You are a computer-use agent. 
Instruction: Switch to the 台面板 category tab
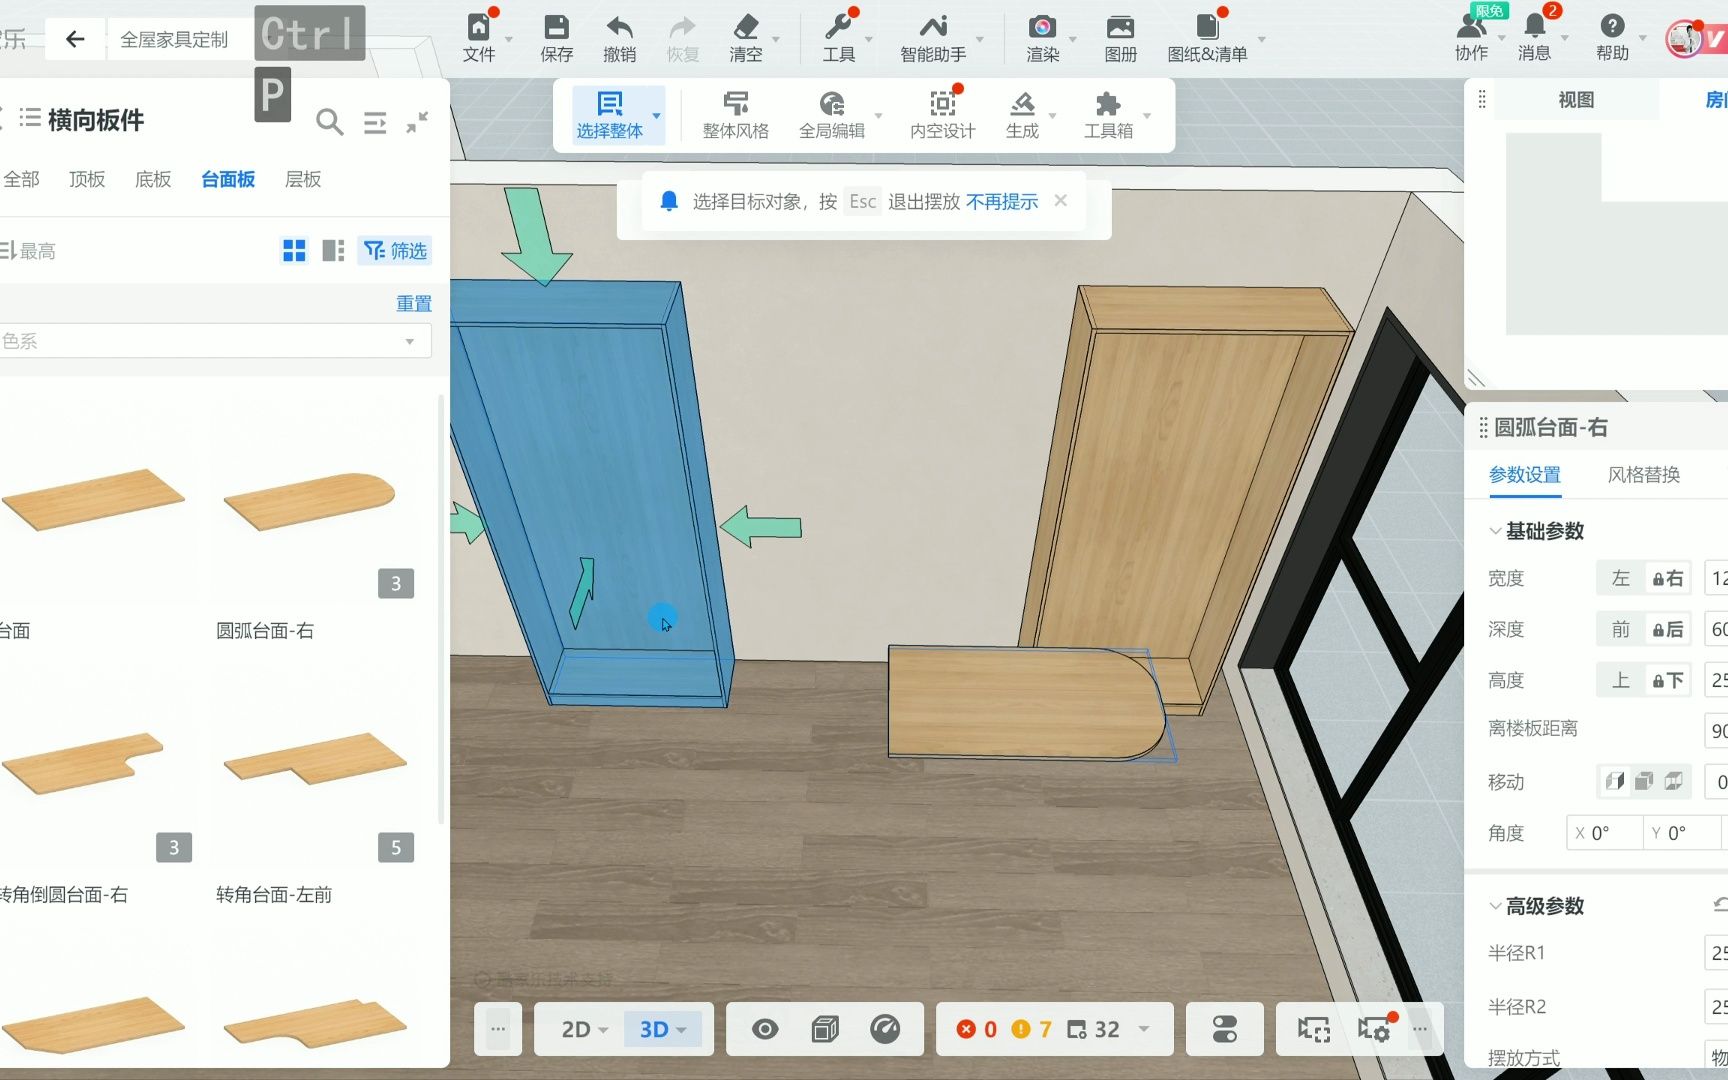click(228, 179)
